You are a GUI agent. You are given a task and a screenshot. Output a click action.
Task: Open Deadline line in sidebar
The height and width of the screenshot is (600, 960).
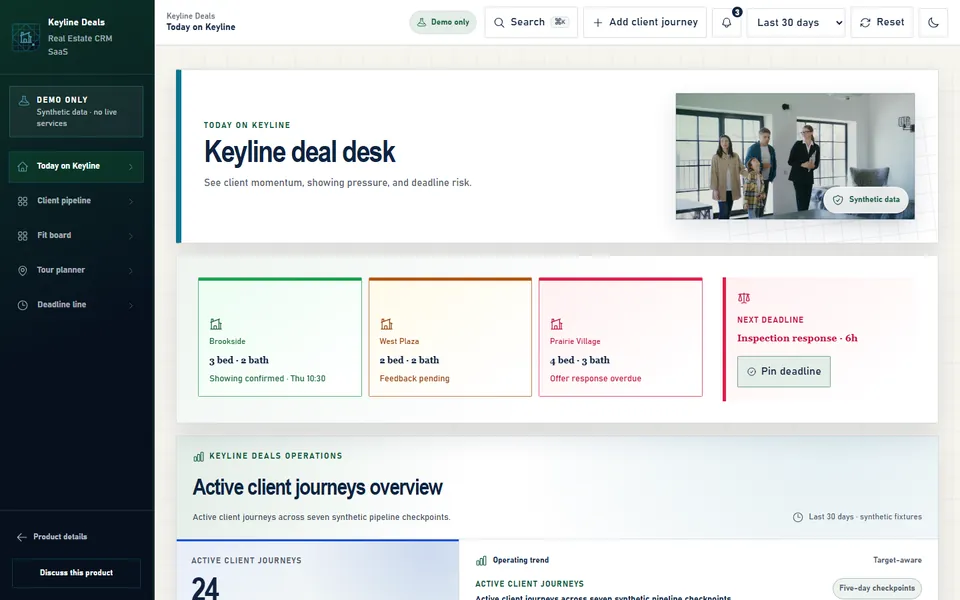77,305
